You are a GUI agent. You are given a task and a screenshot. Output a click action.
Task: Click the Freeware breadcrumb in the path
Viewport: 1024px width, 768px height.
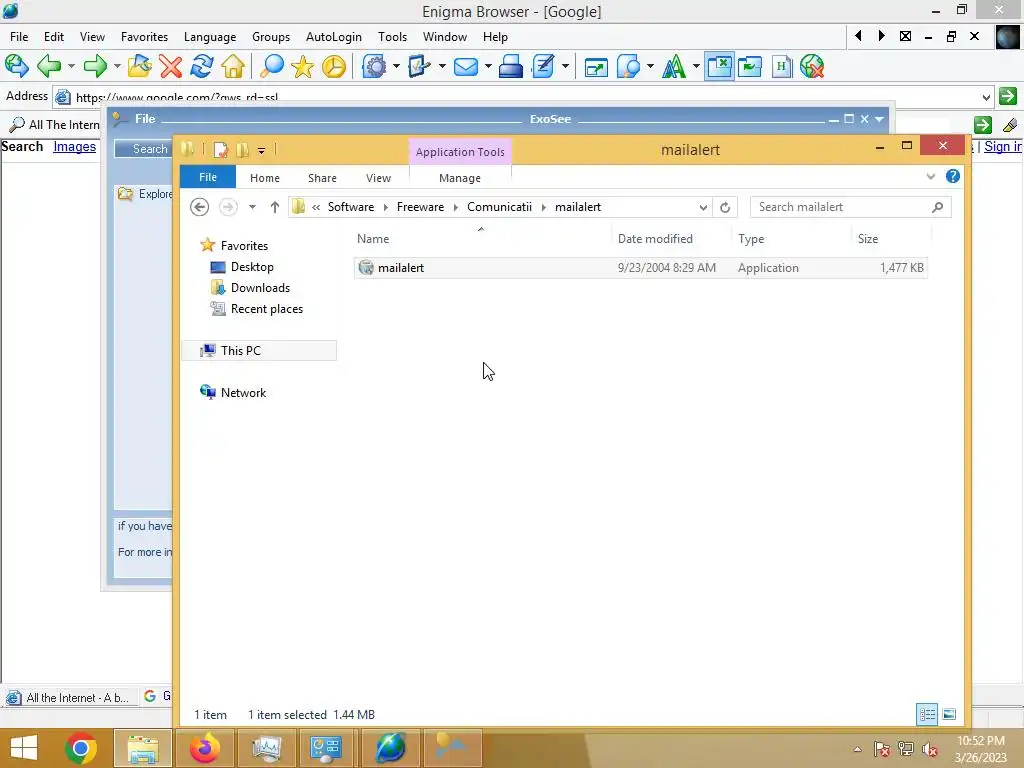[x=420, y=207]
